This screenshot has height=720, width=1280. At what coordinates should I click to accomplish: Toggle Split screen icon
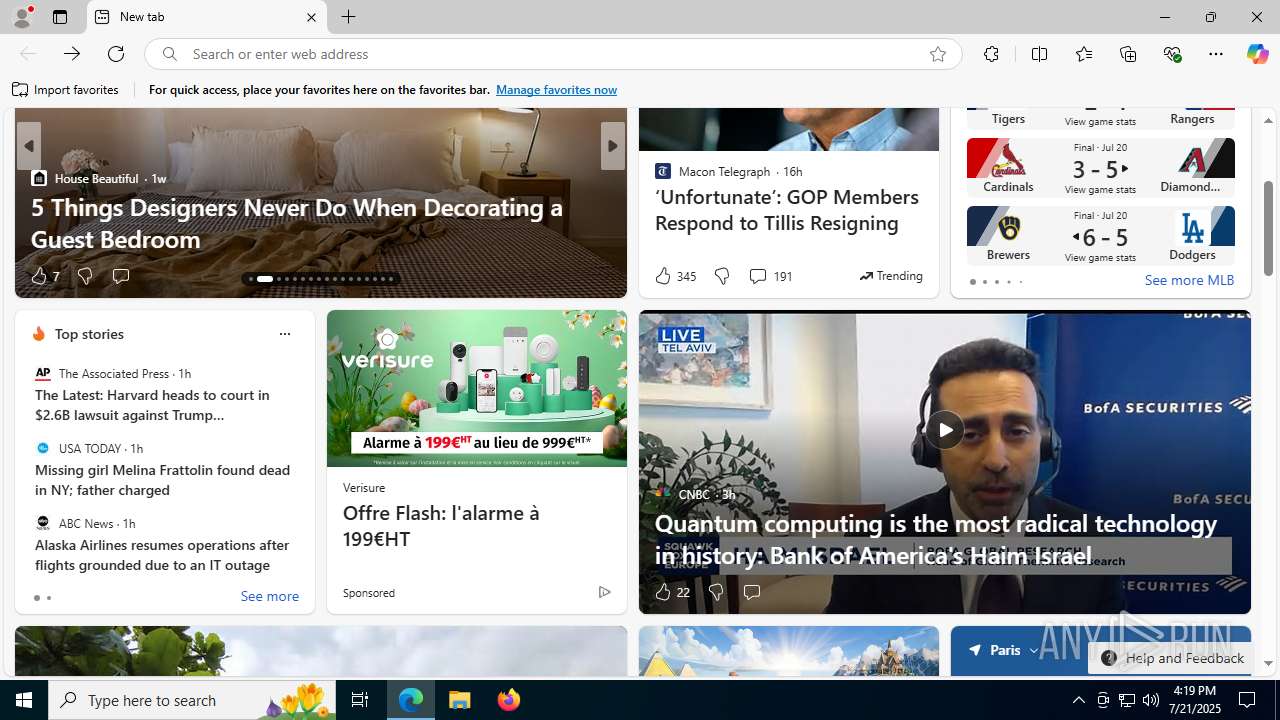(1039, 54)
